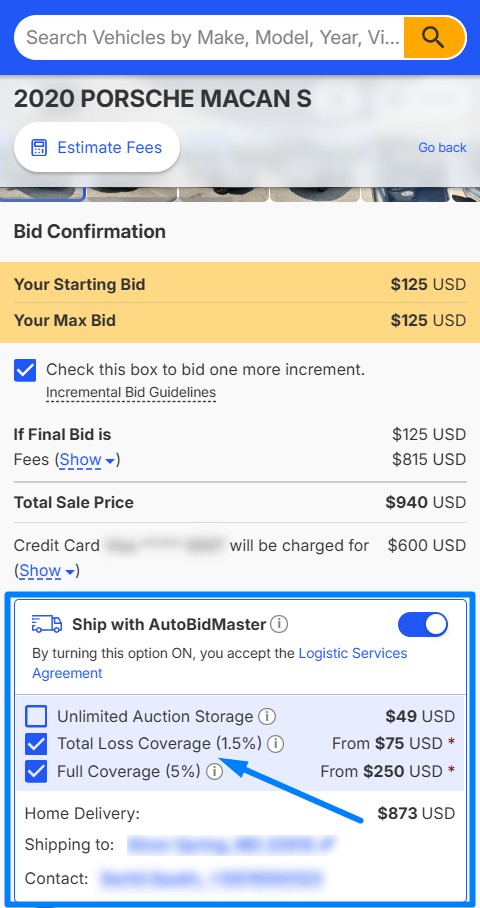Click the info icon beside Ship with AutoBidMaster
This screenshot has height=908, width=480.
click(x=279, y=624)
